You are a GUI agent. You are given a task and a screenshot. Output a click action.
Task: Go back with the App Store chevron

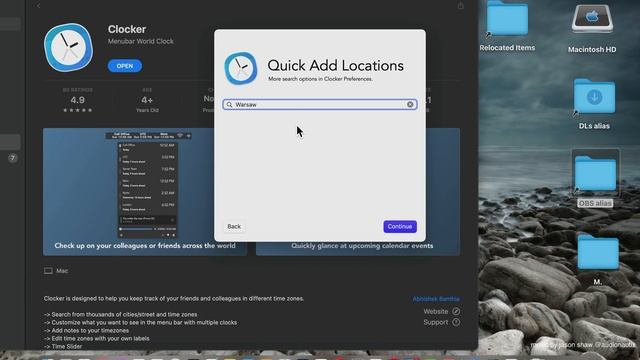38,6
